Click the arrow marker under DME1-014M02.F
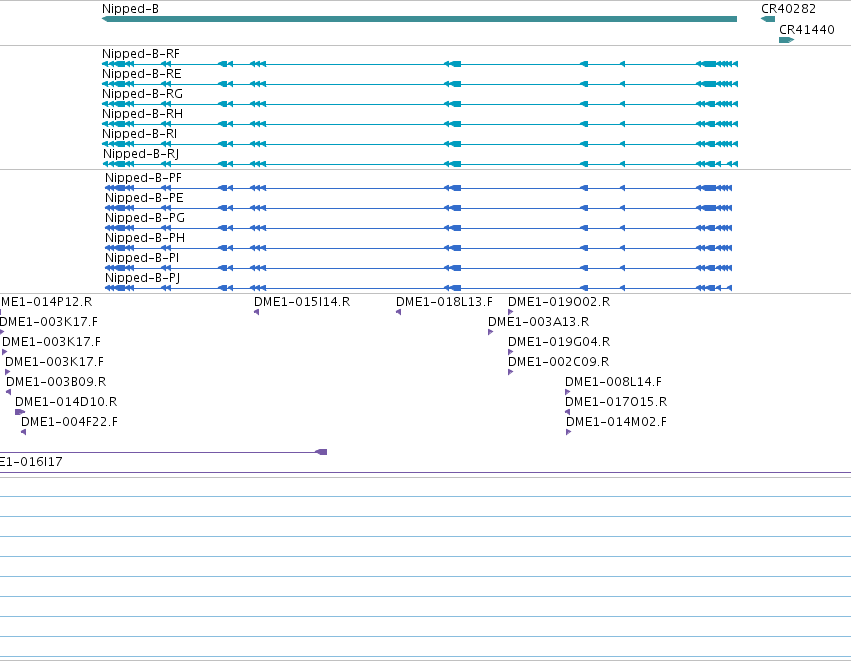Viewport: 851px width, 661px height. (x=568, y=432)
